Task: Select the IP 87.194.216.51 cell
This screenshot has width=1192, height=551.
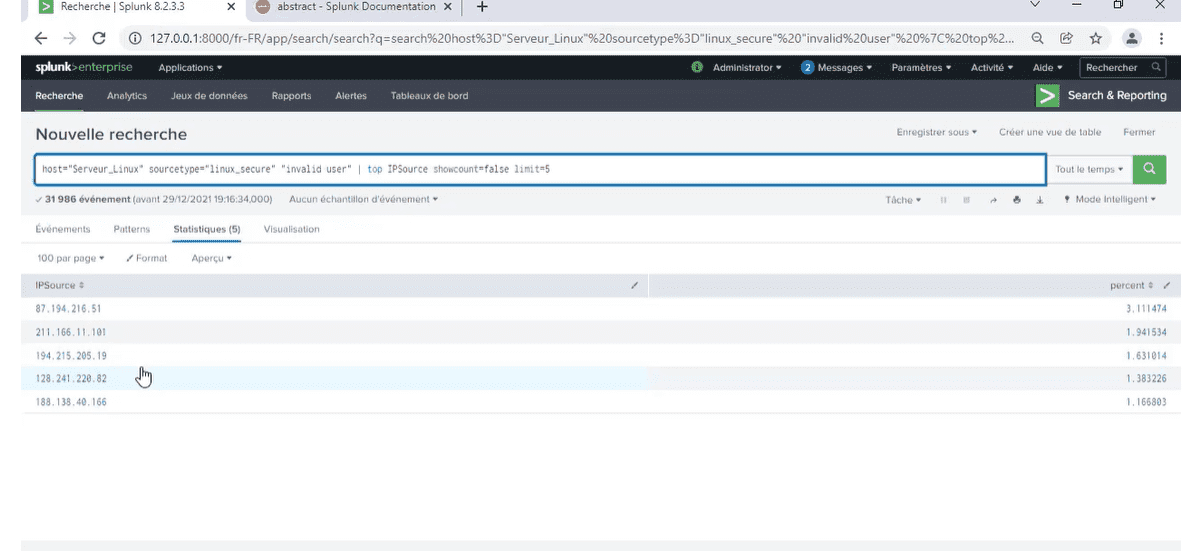Action: click(x=68, y=309)
